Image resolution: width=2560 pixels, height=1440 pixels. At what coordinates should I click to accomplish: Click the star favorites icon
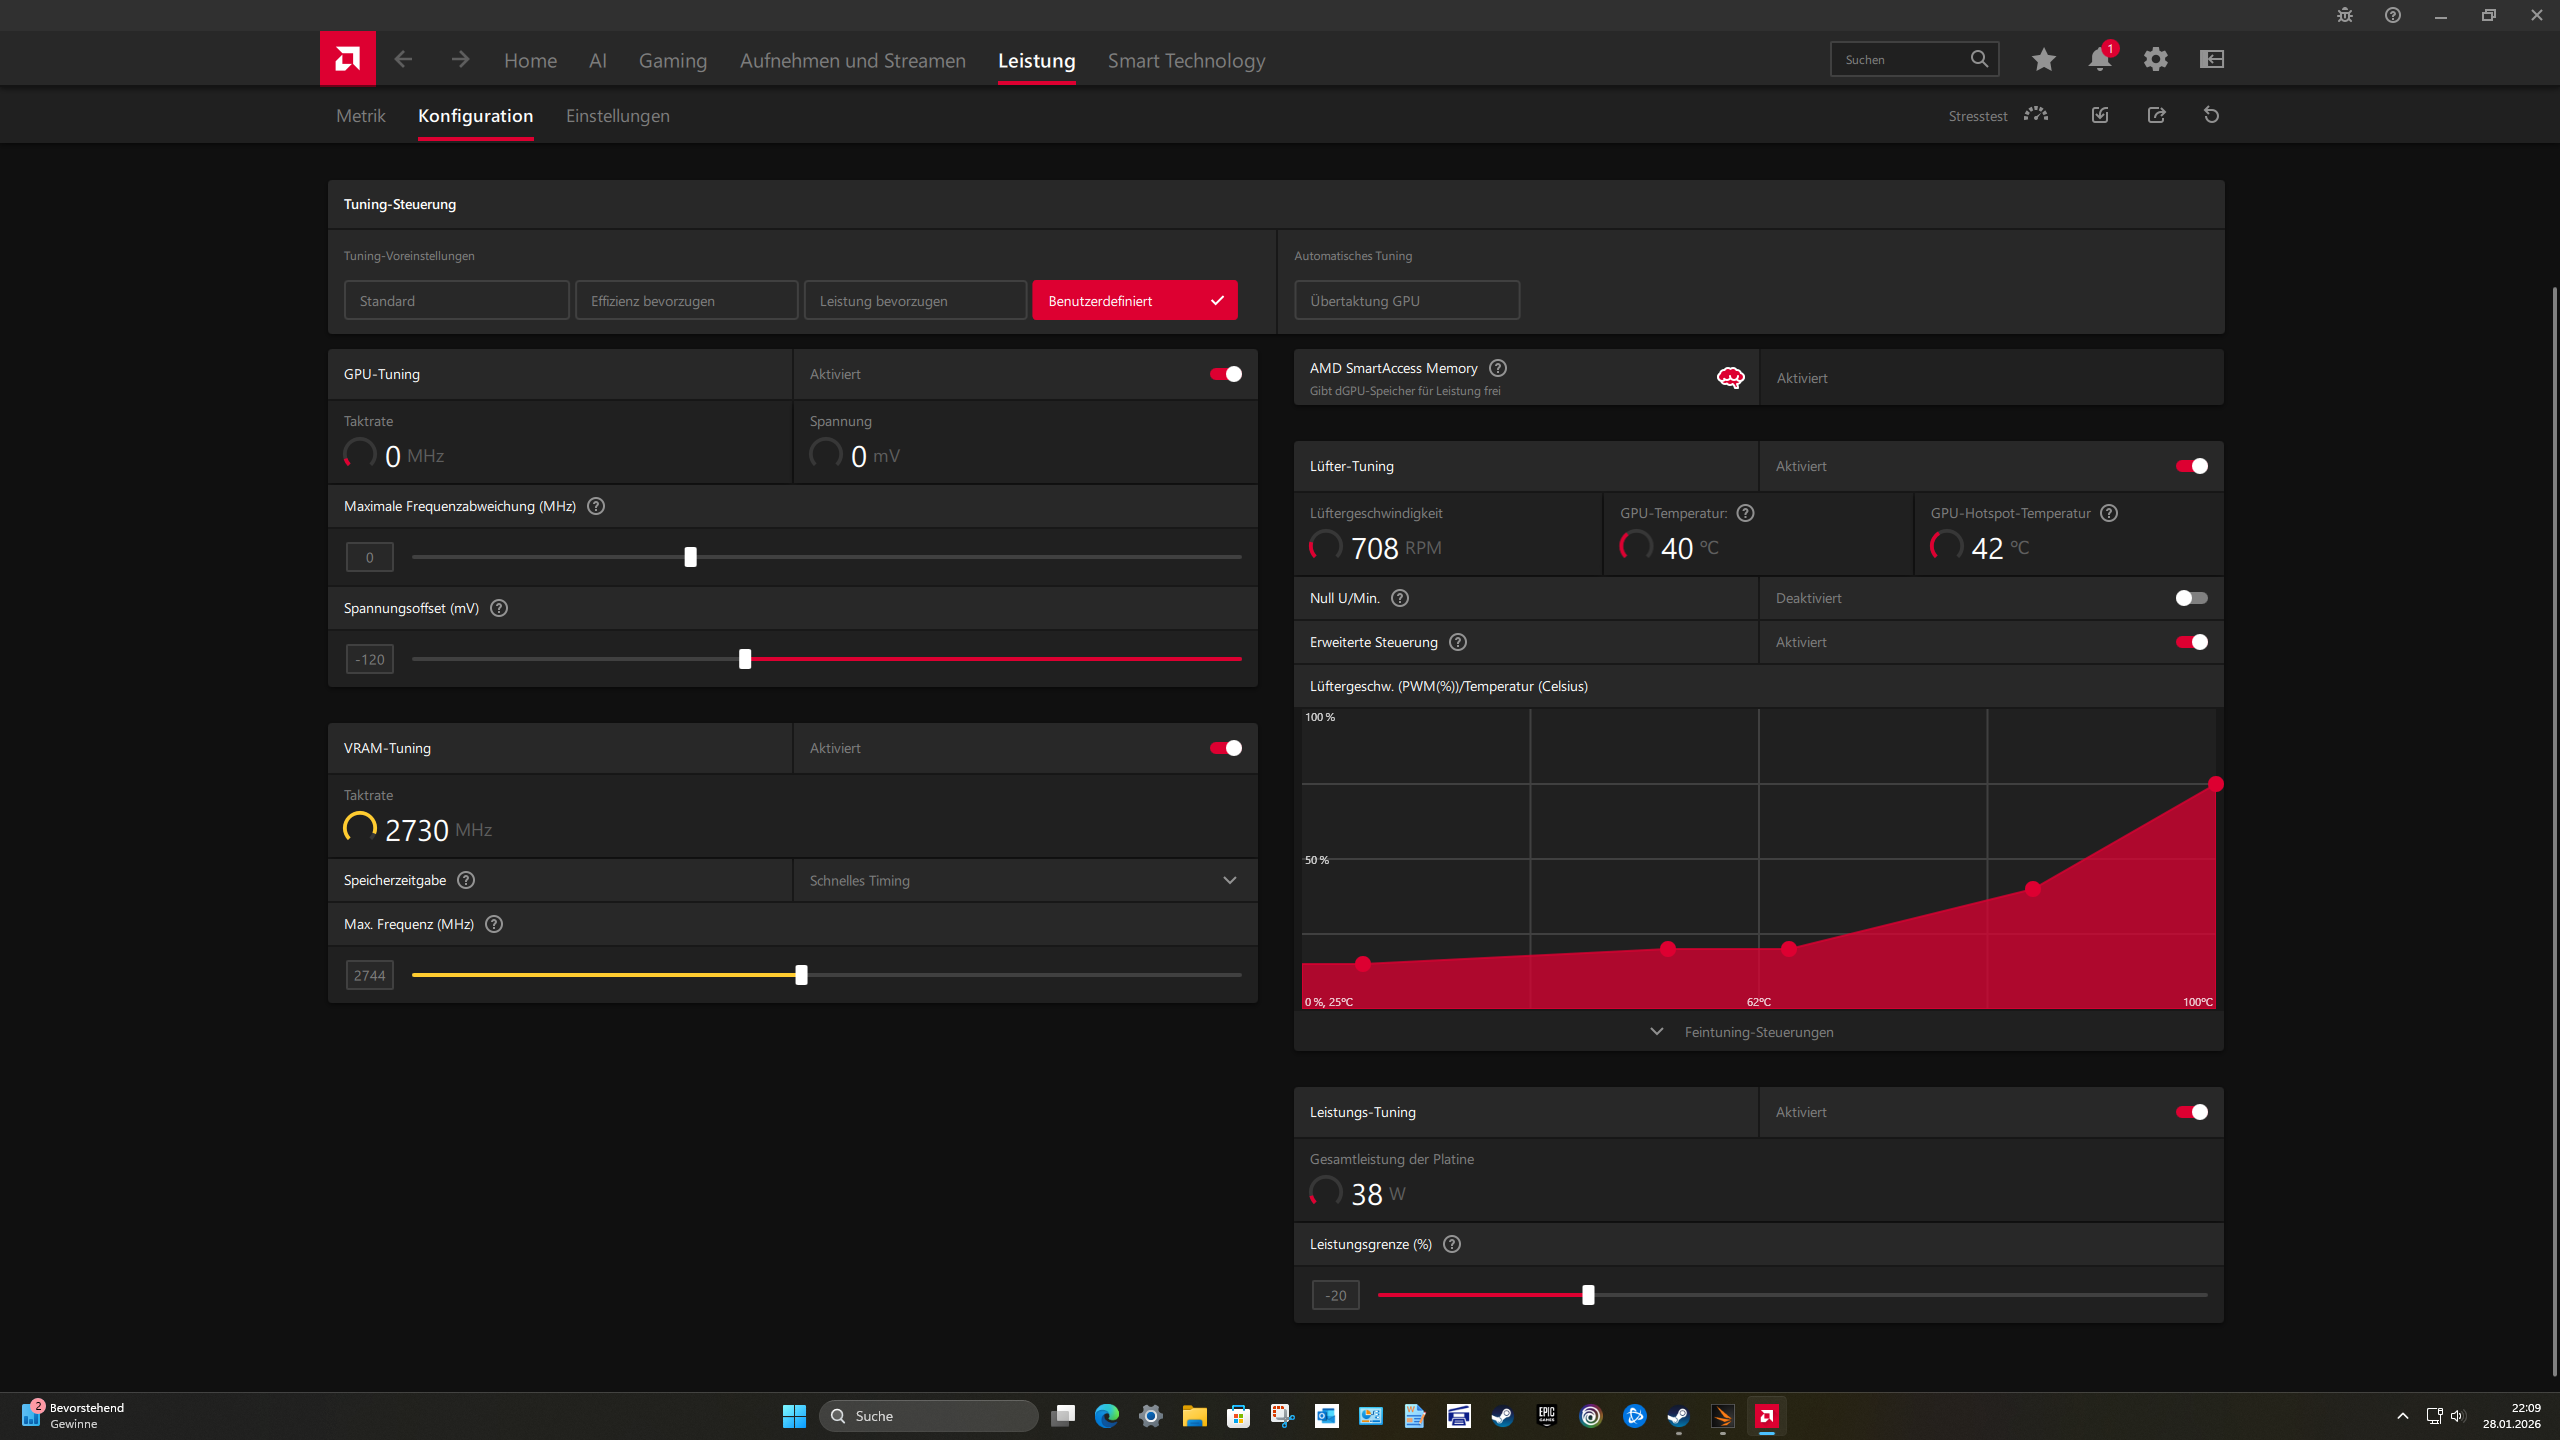coord(2043,59)
